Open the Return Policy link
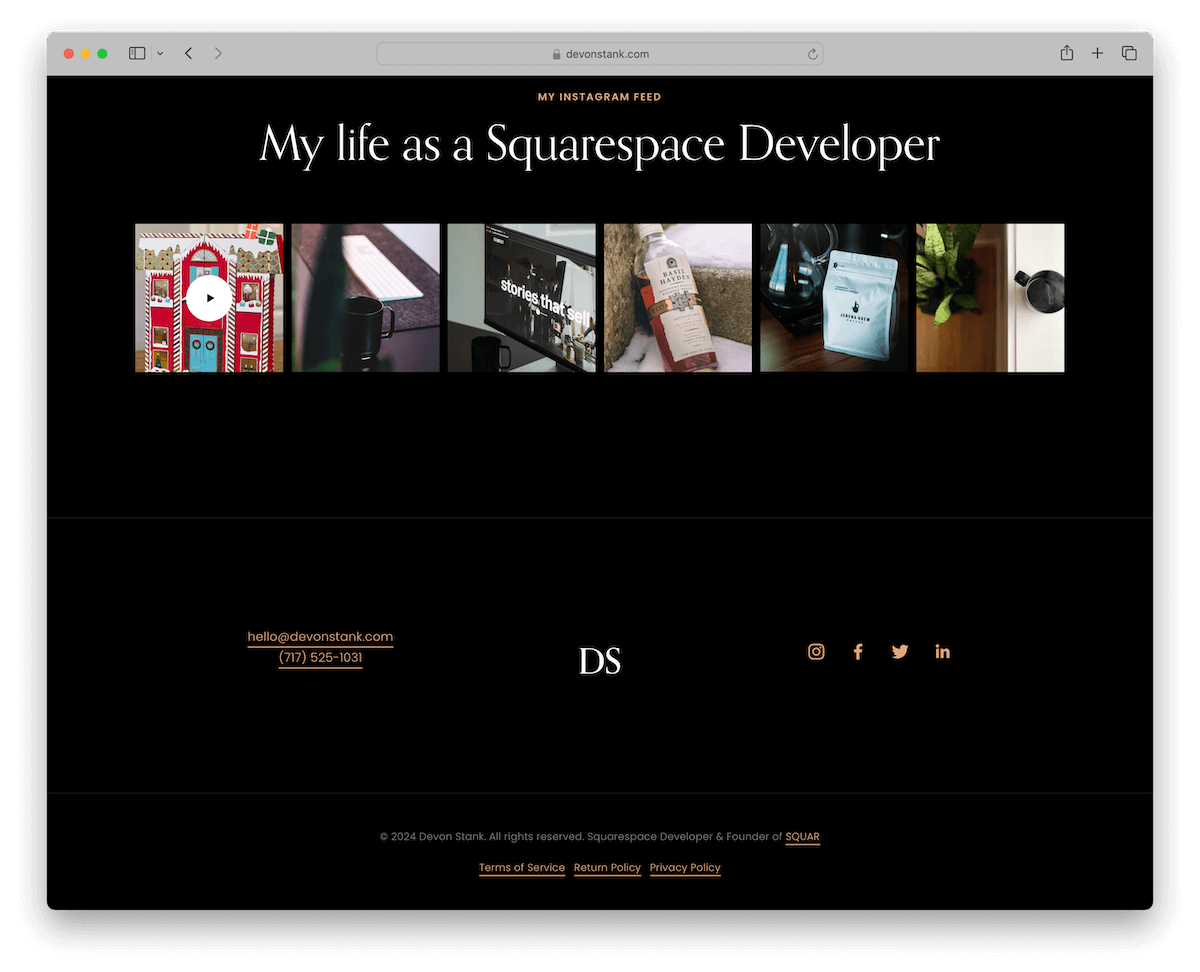 pyautogui.click(x=607, y=868)
